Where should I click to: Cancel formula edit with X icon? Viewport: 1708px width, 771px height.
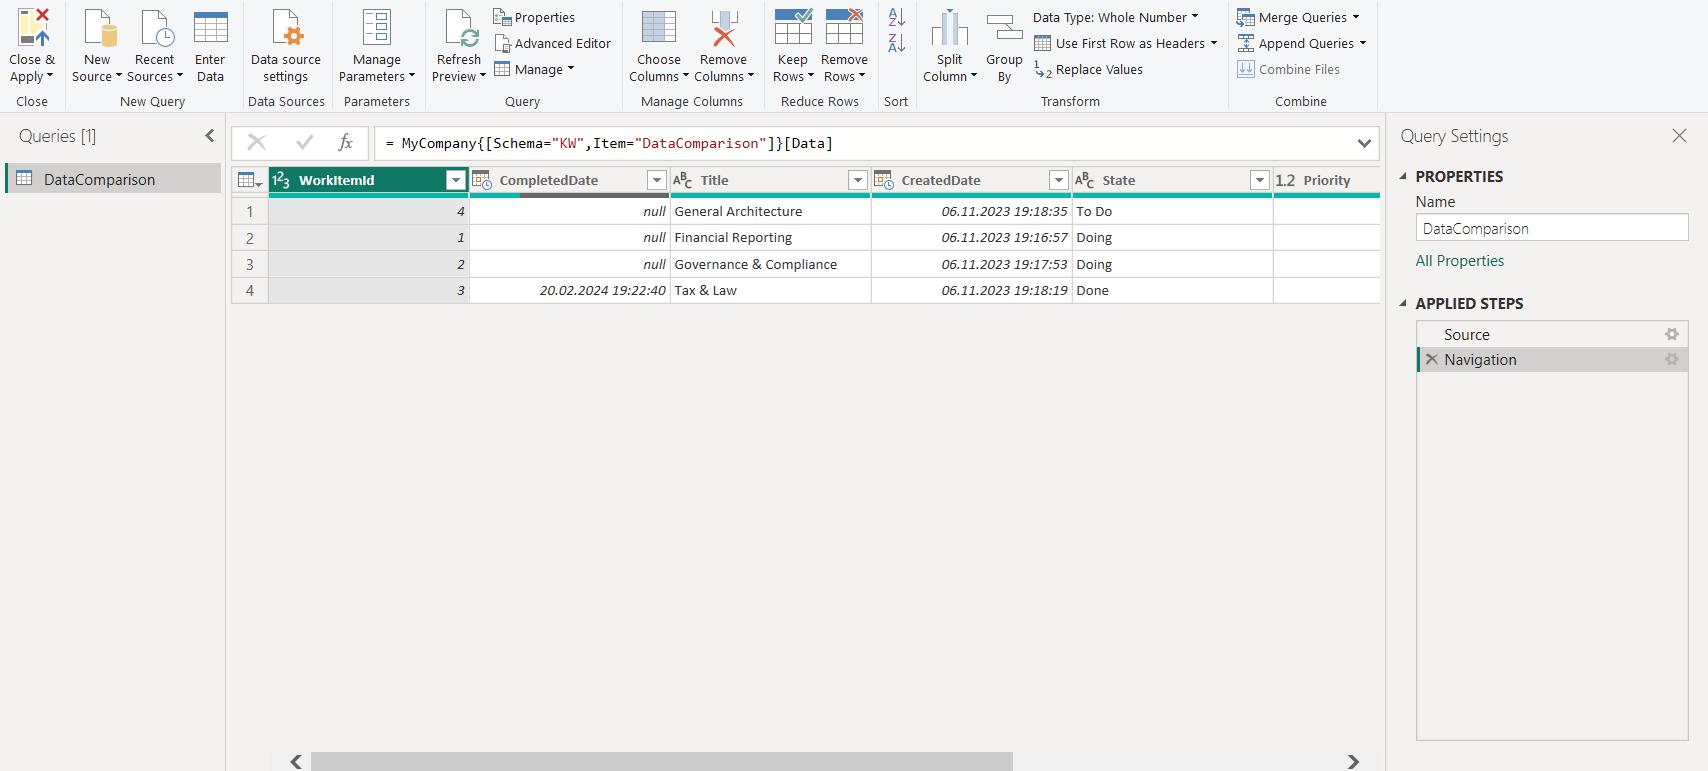[257, 143]
